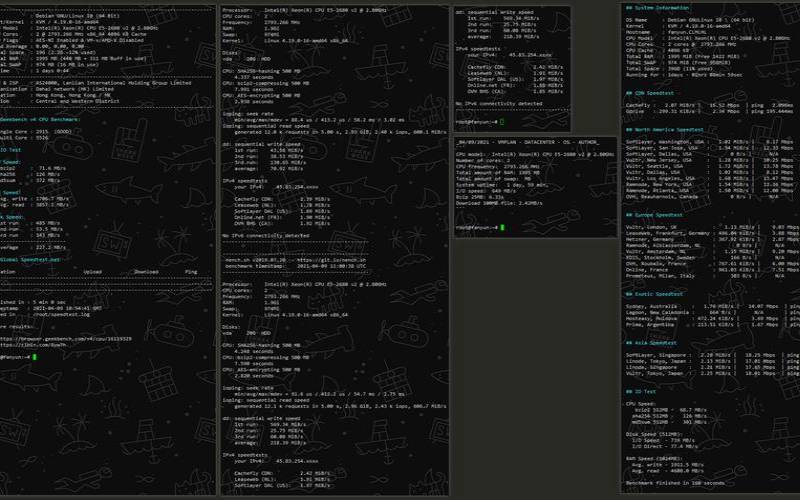The height and width of the screenshot is (500, 800).
Task: Select the "Hetzner, Germany" row
Action: tap(713, 239)
